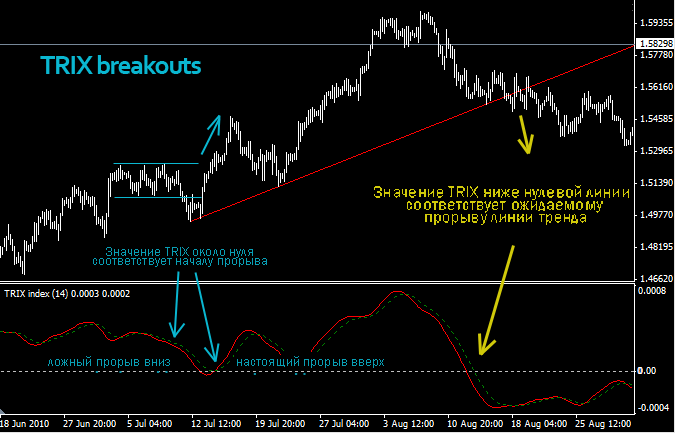The image size is (675, 434).
Task: Select the 'Значение TRIX около нуля' text annotation
Action: click(180, 251)
